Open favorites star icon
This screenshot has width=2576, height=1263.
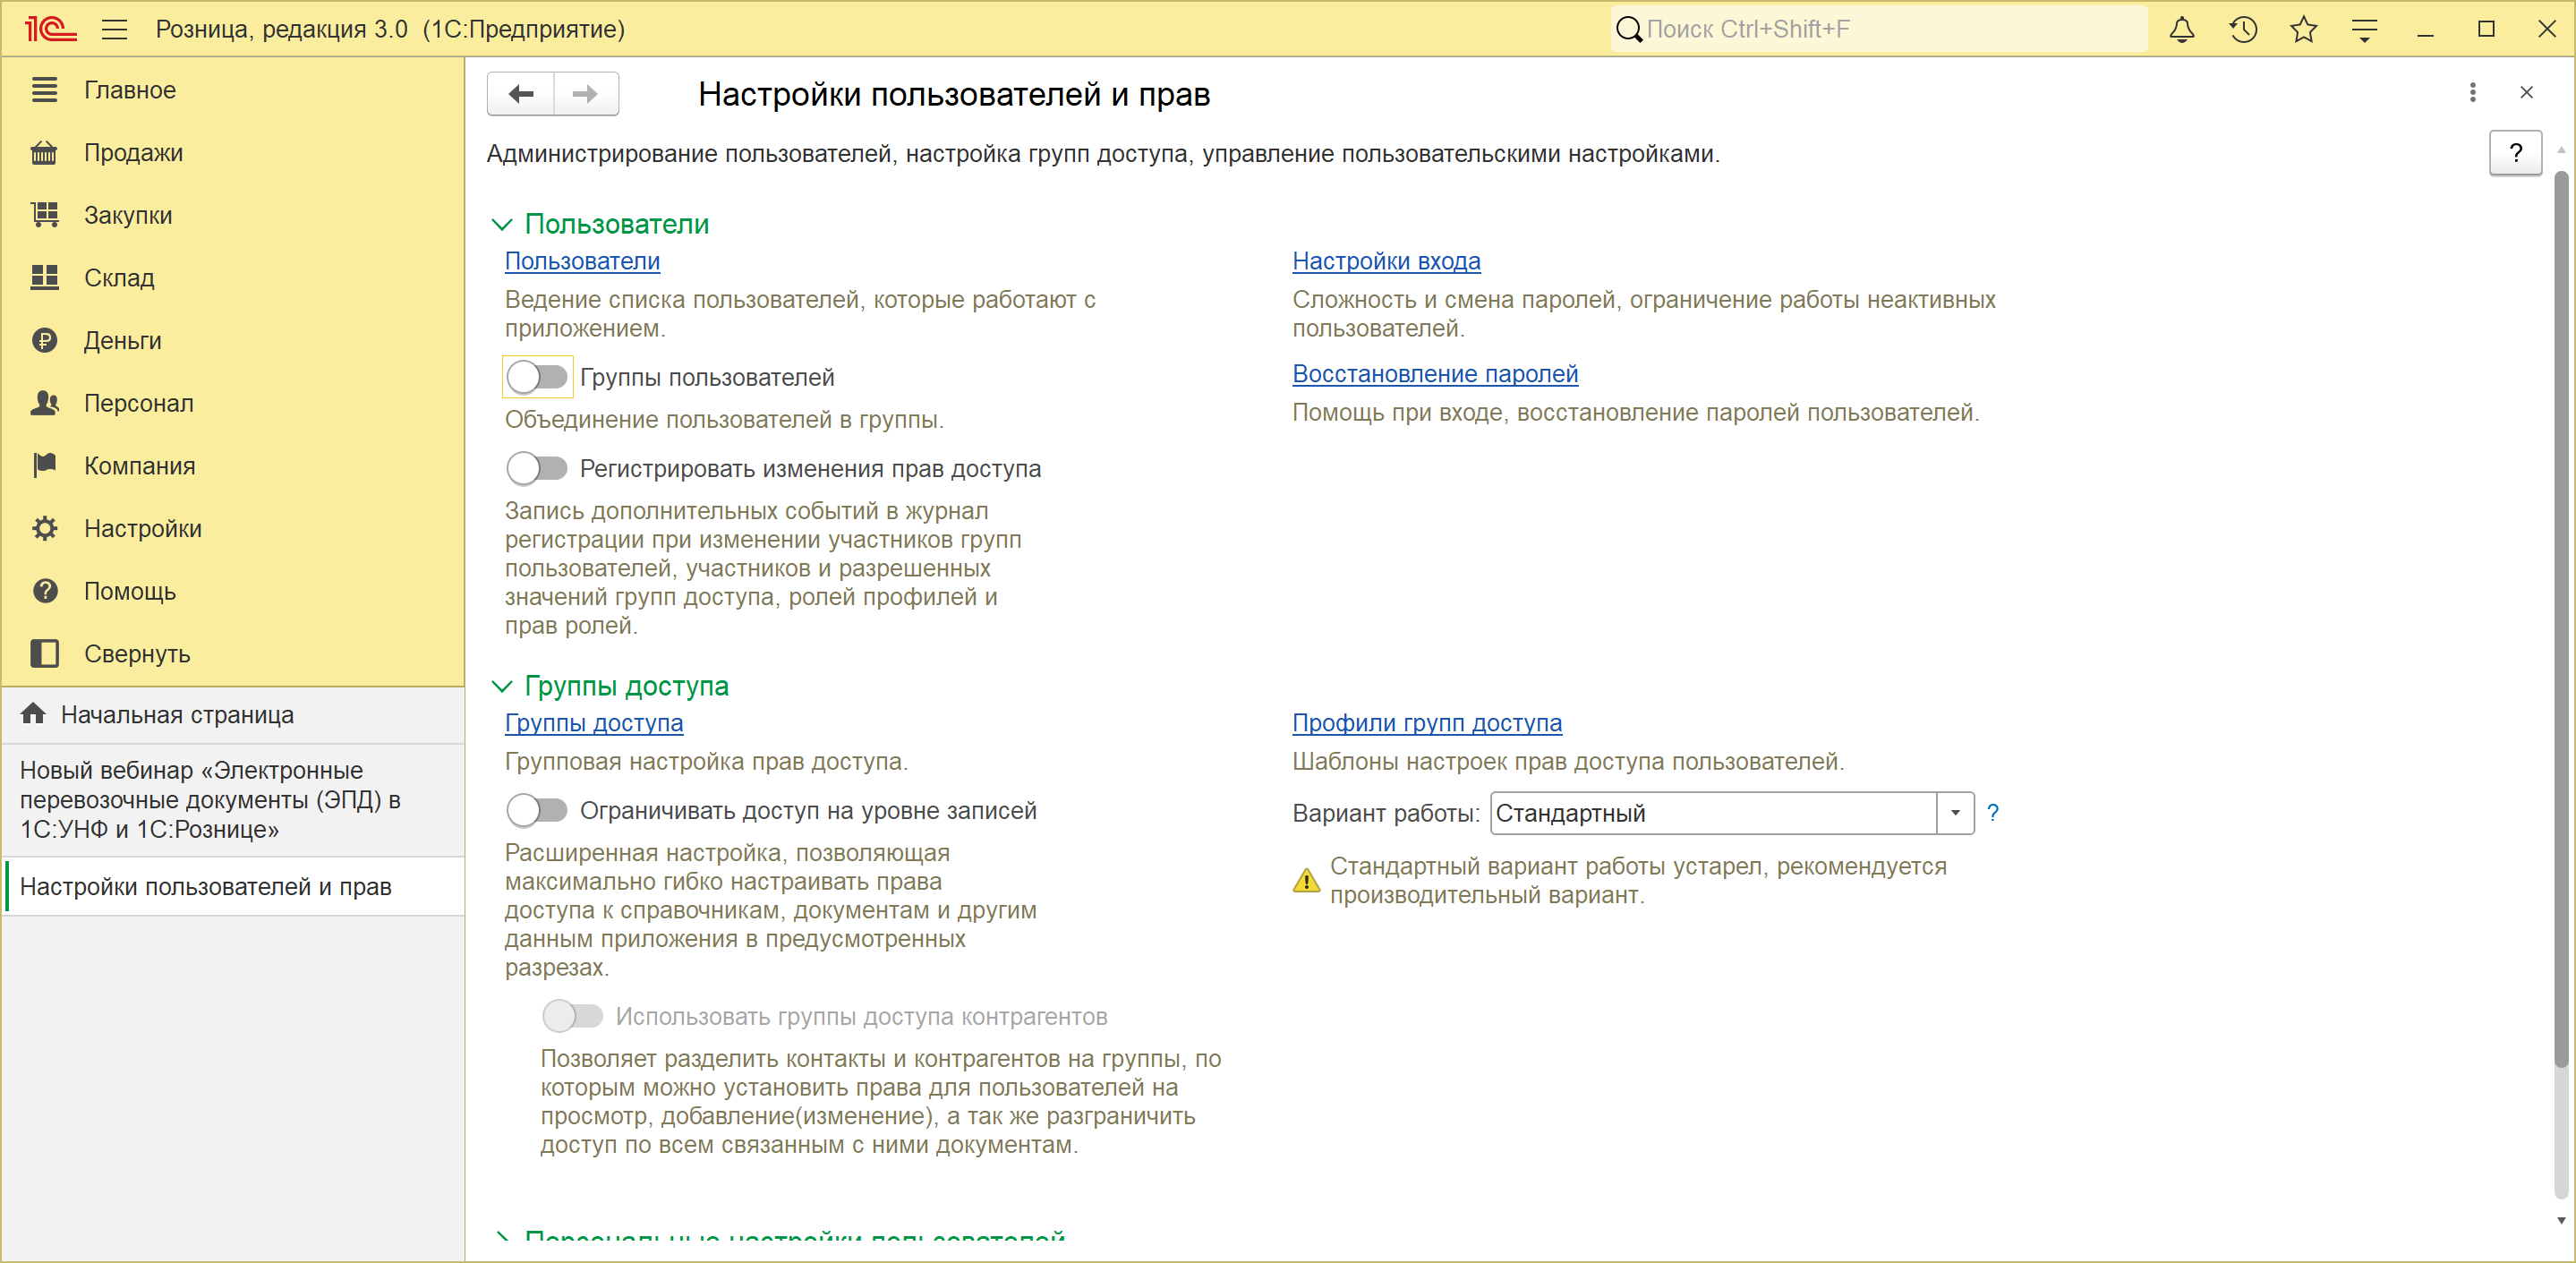point(2304,30)
